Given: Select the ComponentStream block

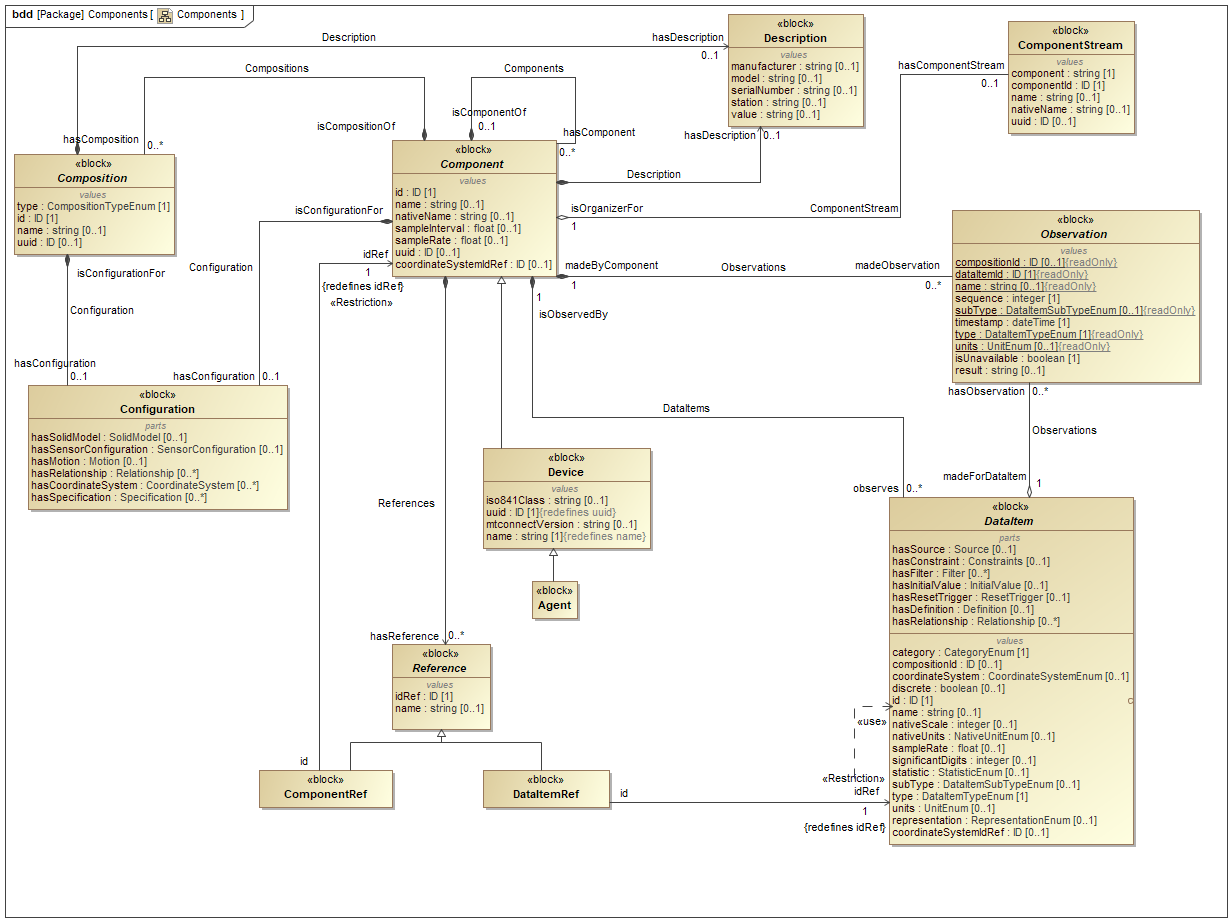Looking at the screenshot, I should 1072,44.
